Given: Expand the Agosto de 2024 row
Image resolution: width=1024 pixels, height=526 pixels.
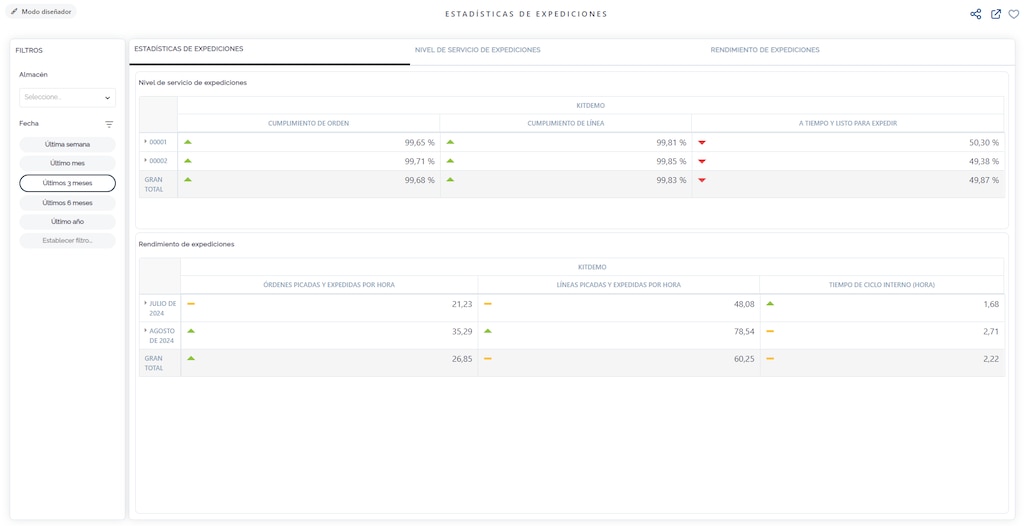Looking at the screenshot, I should click(146, 331).
